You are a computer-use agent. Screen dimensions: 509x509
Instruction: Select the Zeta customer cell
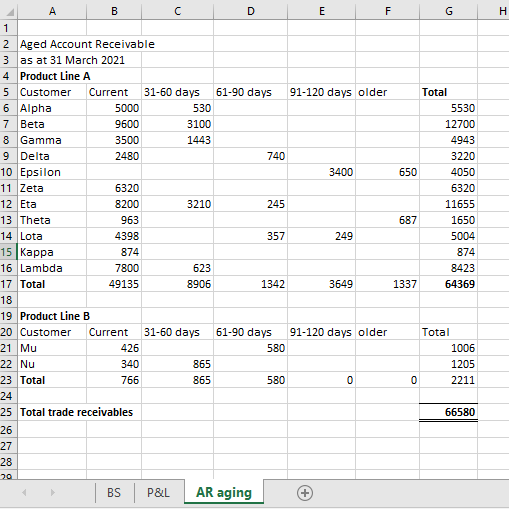tap(52, 188)
